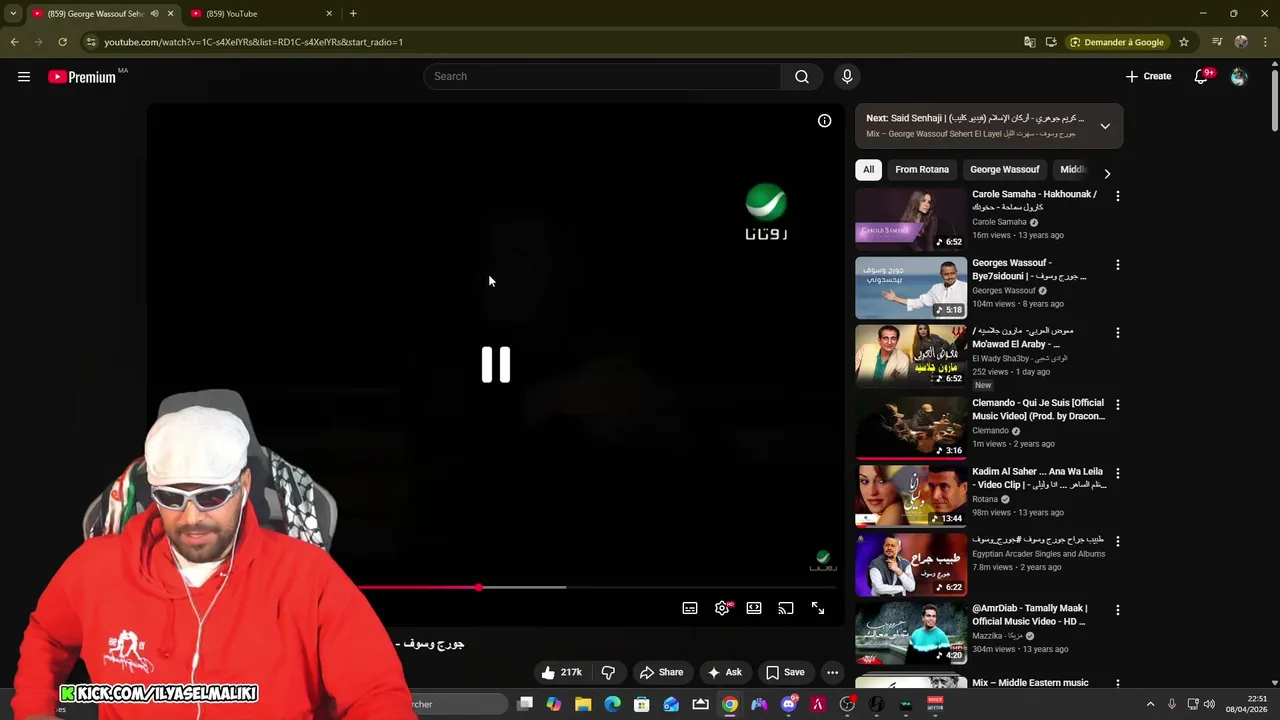This screenshot has width=1280, height=720.
Task: Open options for Amr Diab Tamally Maak video
Action: coord(1118,610)
